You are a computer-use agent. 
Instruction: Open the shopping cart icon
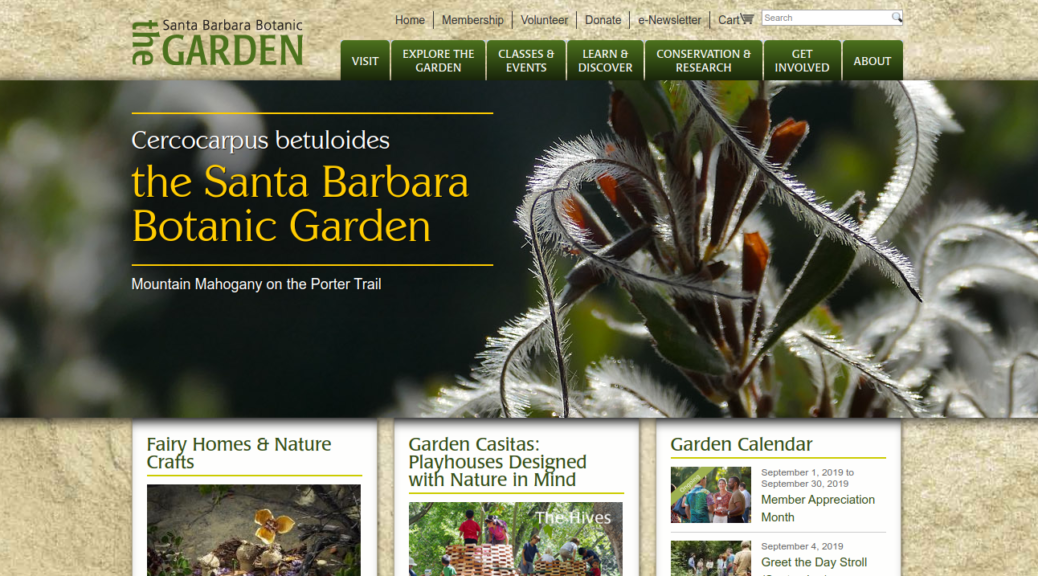tap(747, 19)
